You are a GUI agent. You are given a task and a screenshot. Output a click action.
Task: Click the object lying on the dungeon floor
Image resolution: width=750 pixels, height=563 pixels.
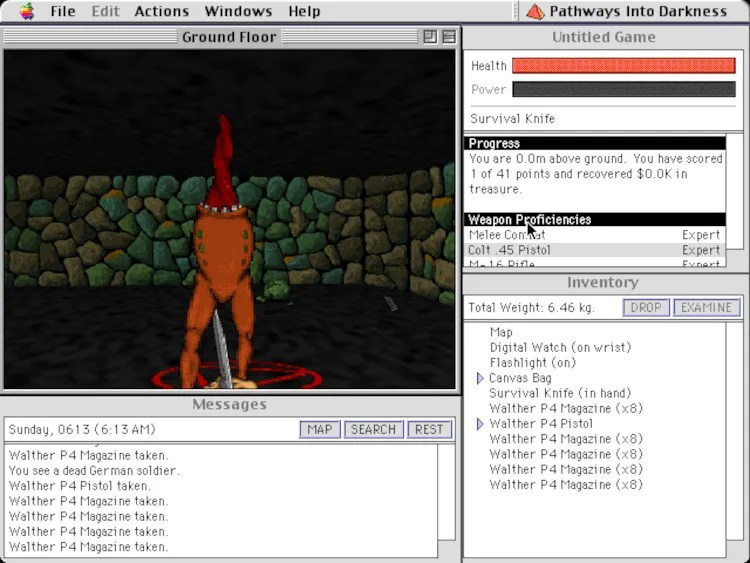[390, 303]
